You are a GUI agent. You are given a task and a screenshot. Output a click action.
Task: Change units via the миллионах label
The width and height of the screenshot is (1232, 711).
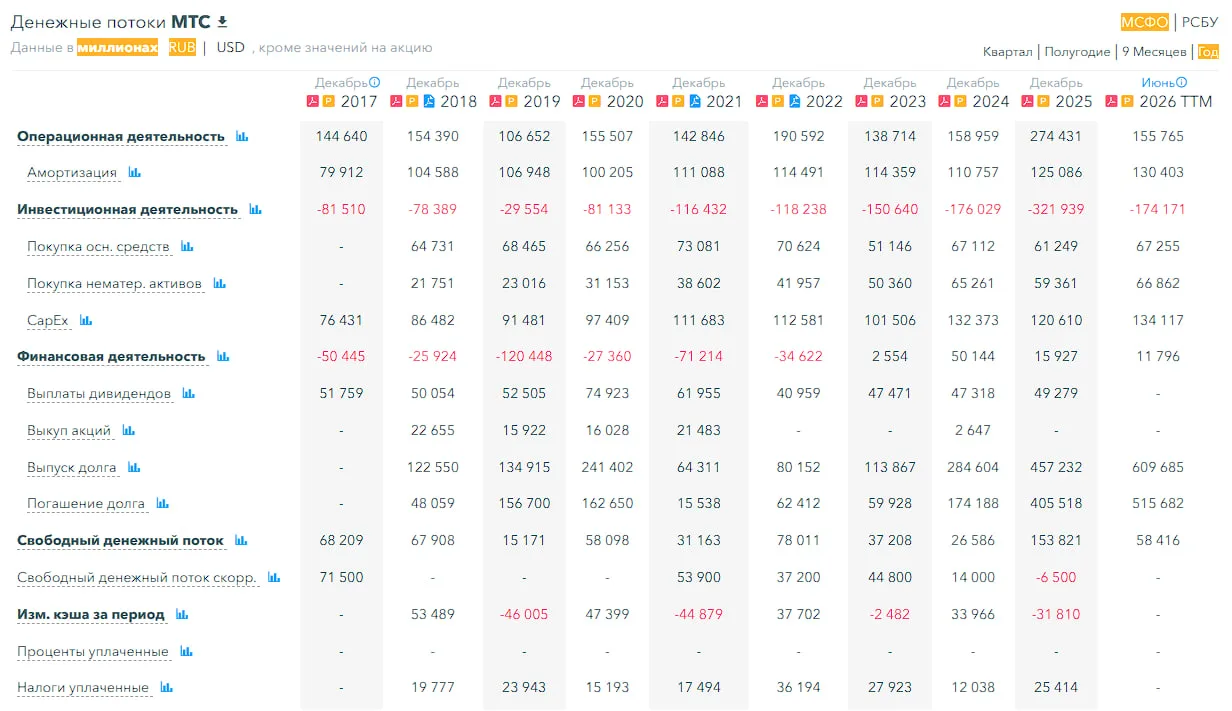(x=118, y=47)
